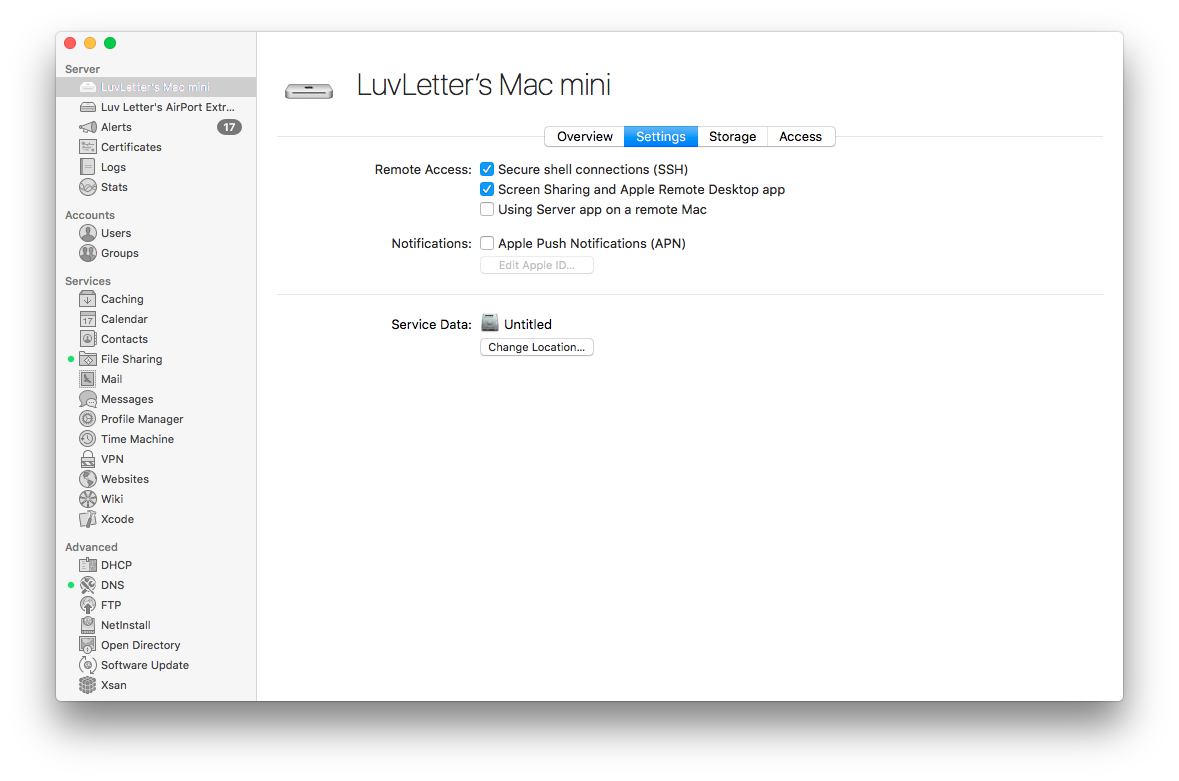Open the Users icon
1179x781 pixels.
pyautogui.click(x=88, y=233)
